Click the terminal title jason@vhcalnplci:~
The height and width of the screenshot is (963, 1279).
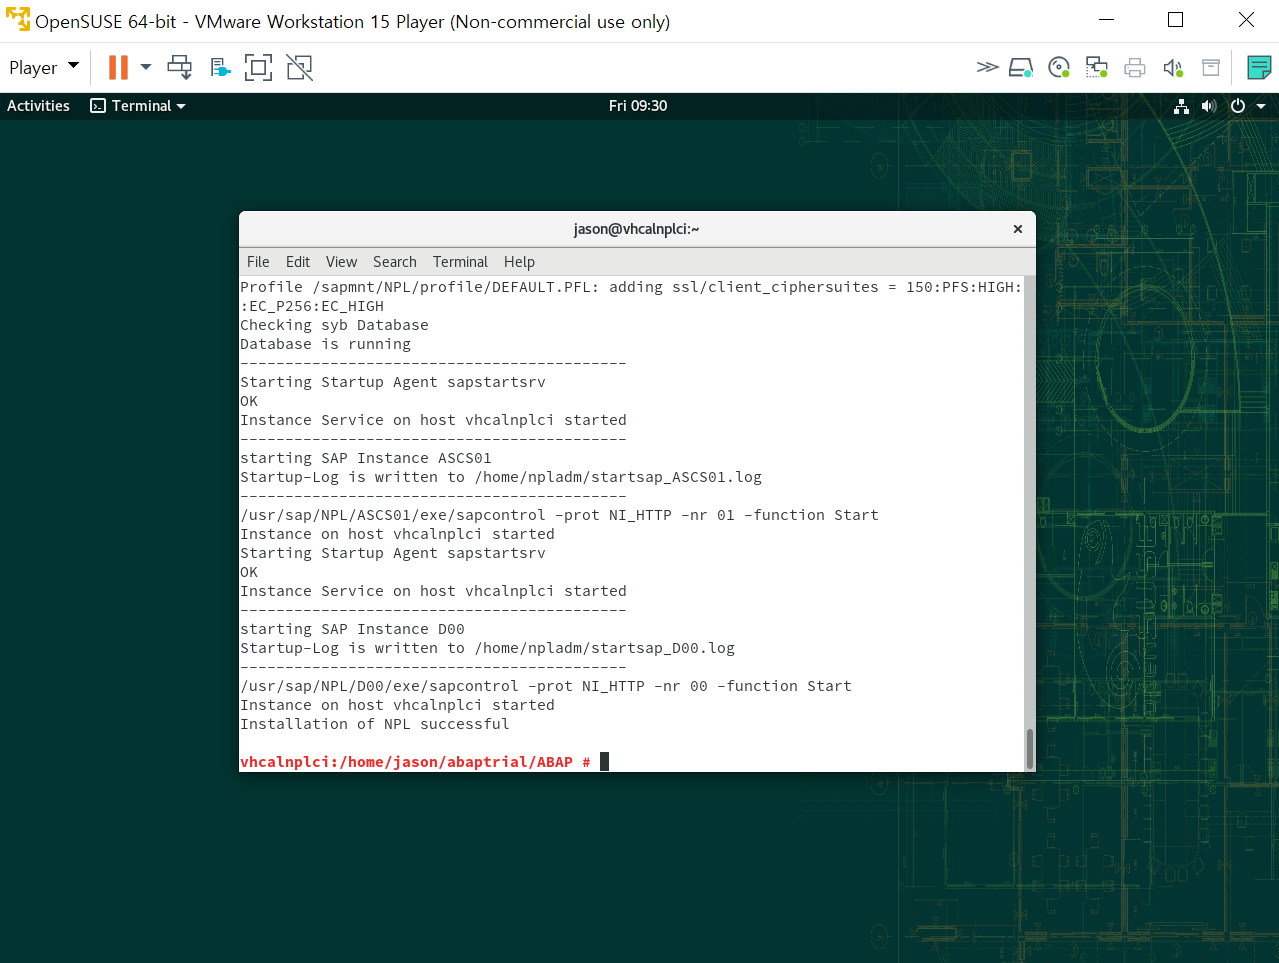click(x=636, y=229)
